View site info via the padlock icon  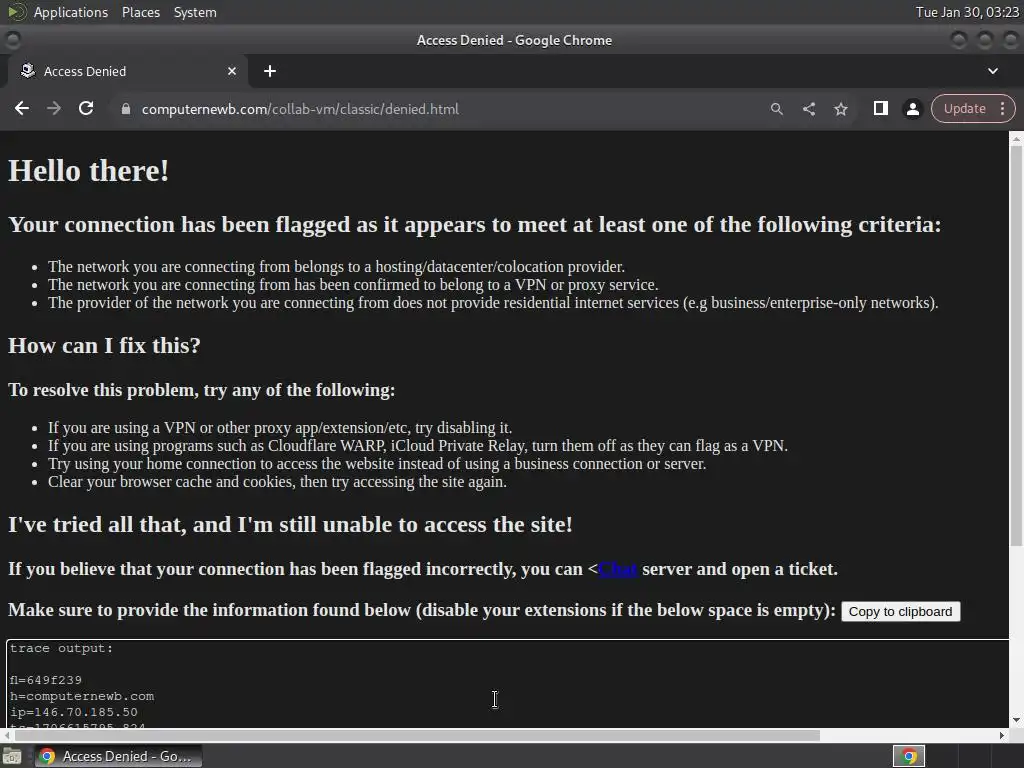click(x=125, y=109)
